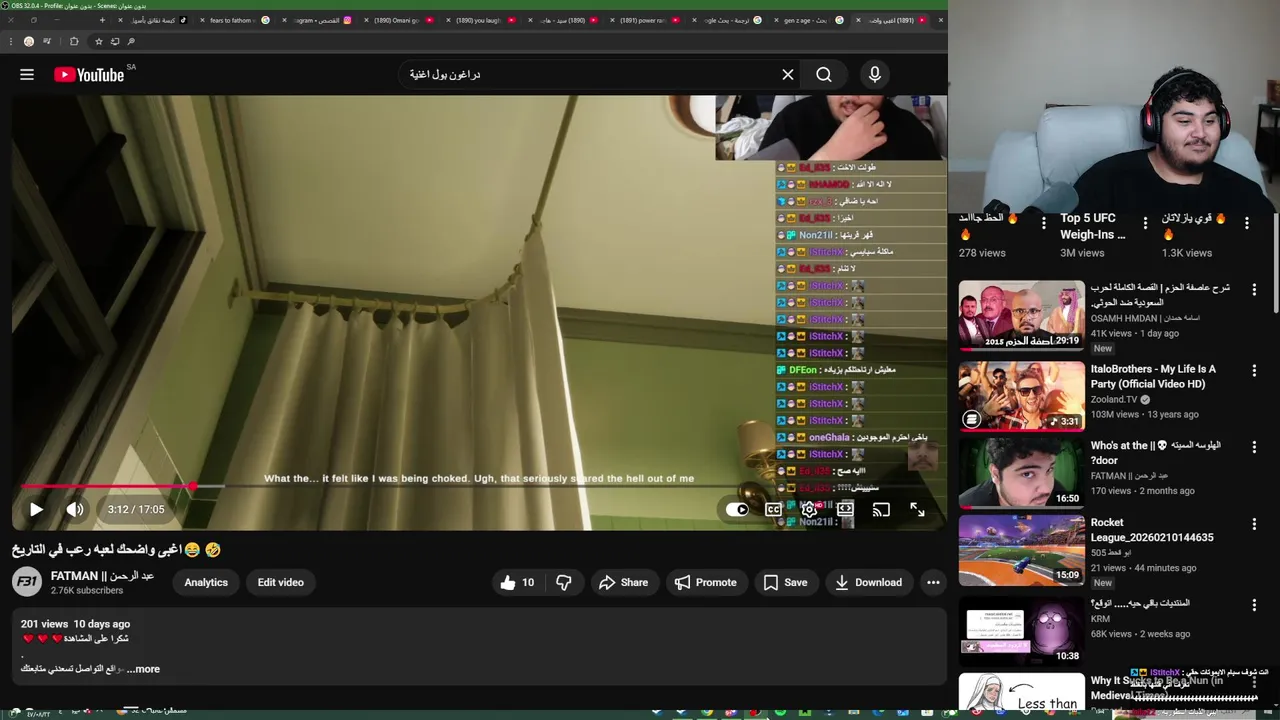Expand description with ...more
The width and height of the screenshot is (1280, 720).
pyautogui.click(x=143, y=669)
